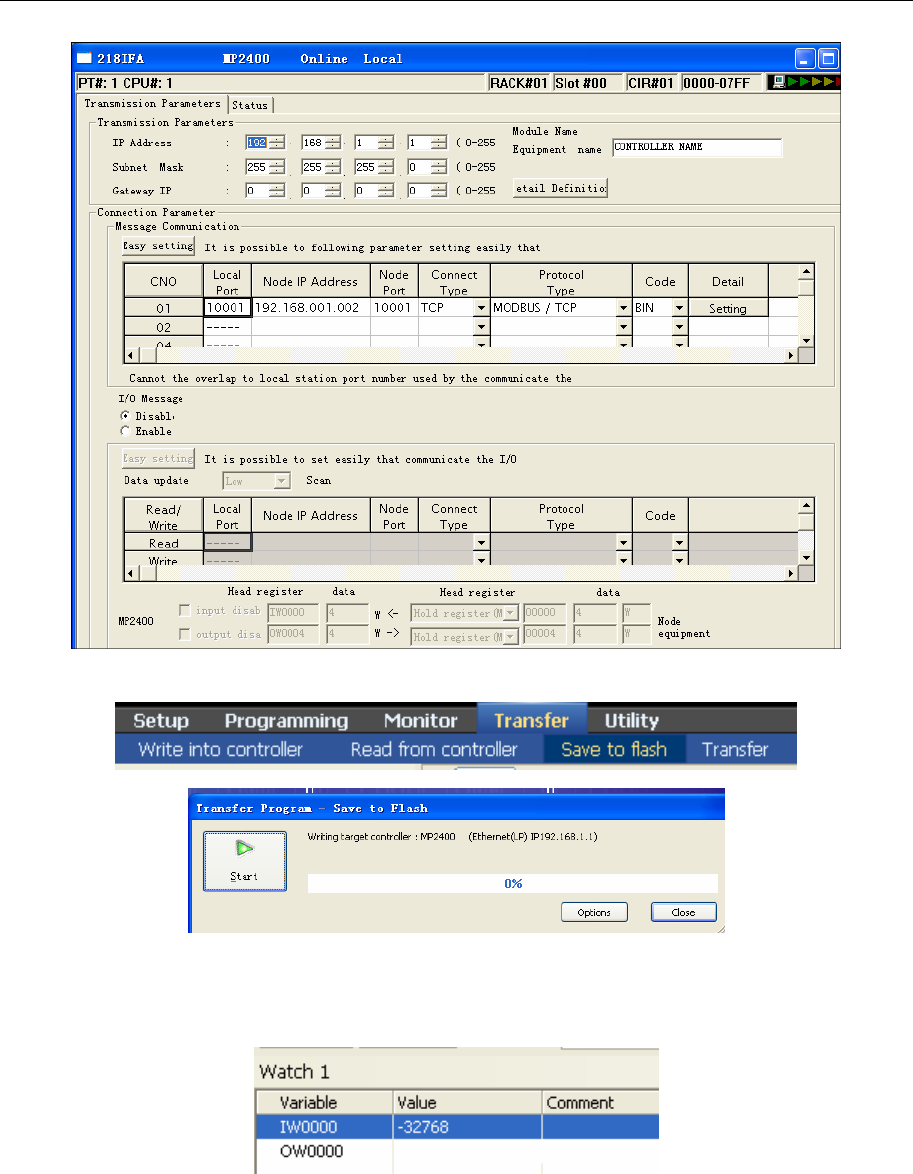Open the MODBUS / TCP protocol dropdown
The image size is (913, 1174).
click(x=623, y=308)
